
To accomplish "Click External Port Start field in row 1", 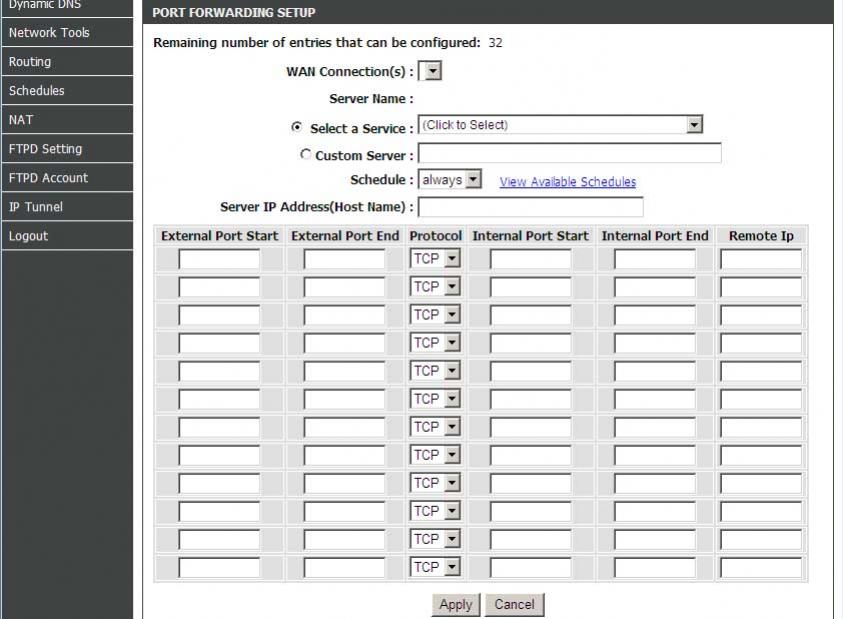I will (219, 259).
